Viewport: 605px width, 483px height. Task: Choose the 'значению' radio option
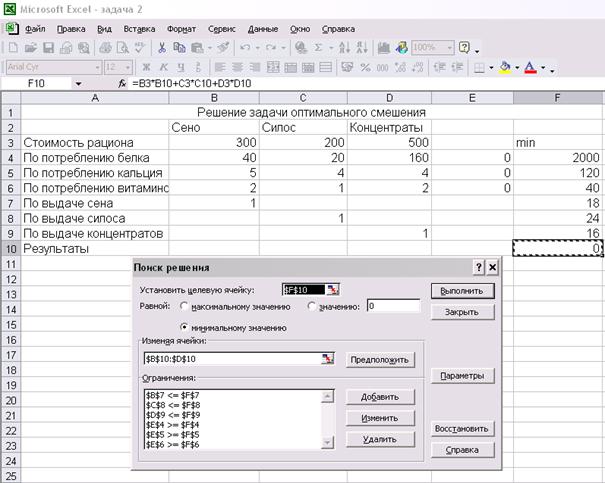point(312,306)
